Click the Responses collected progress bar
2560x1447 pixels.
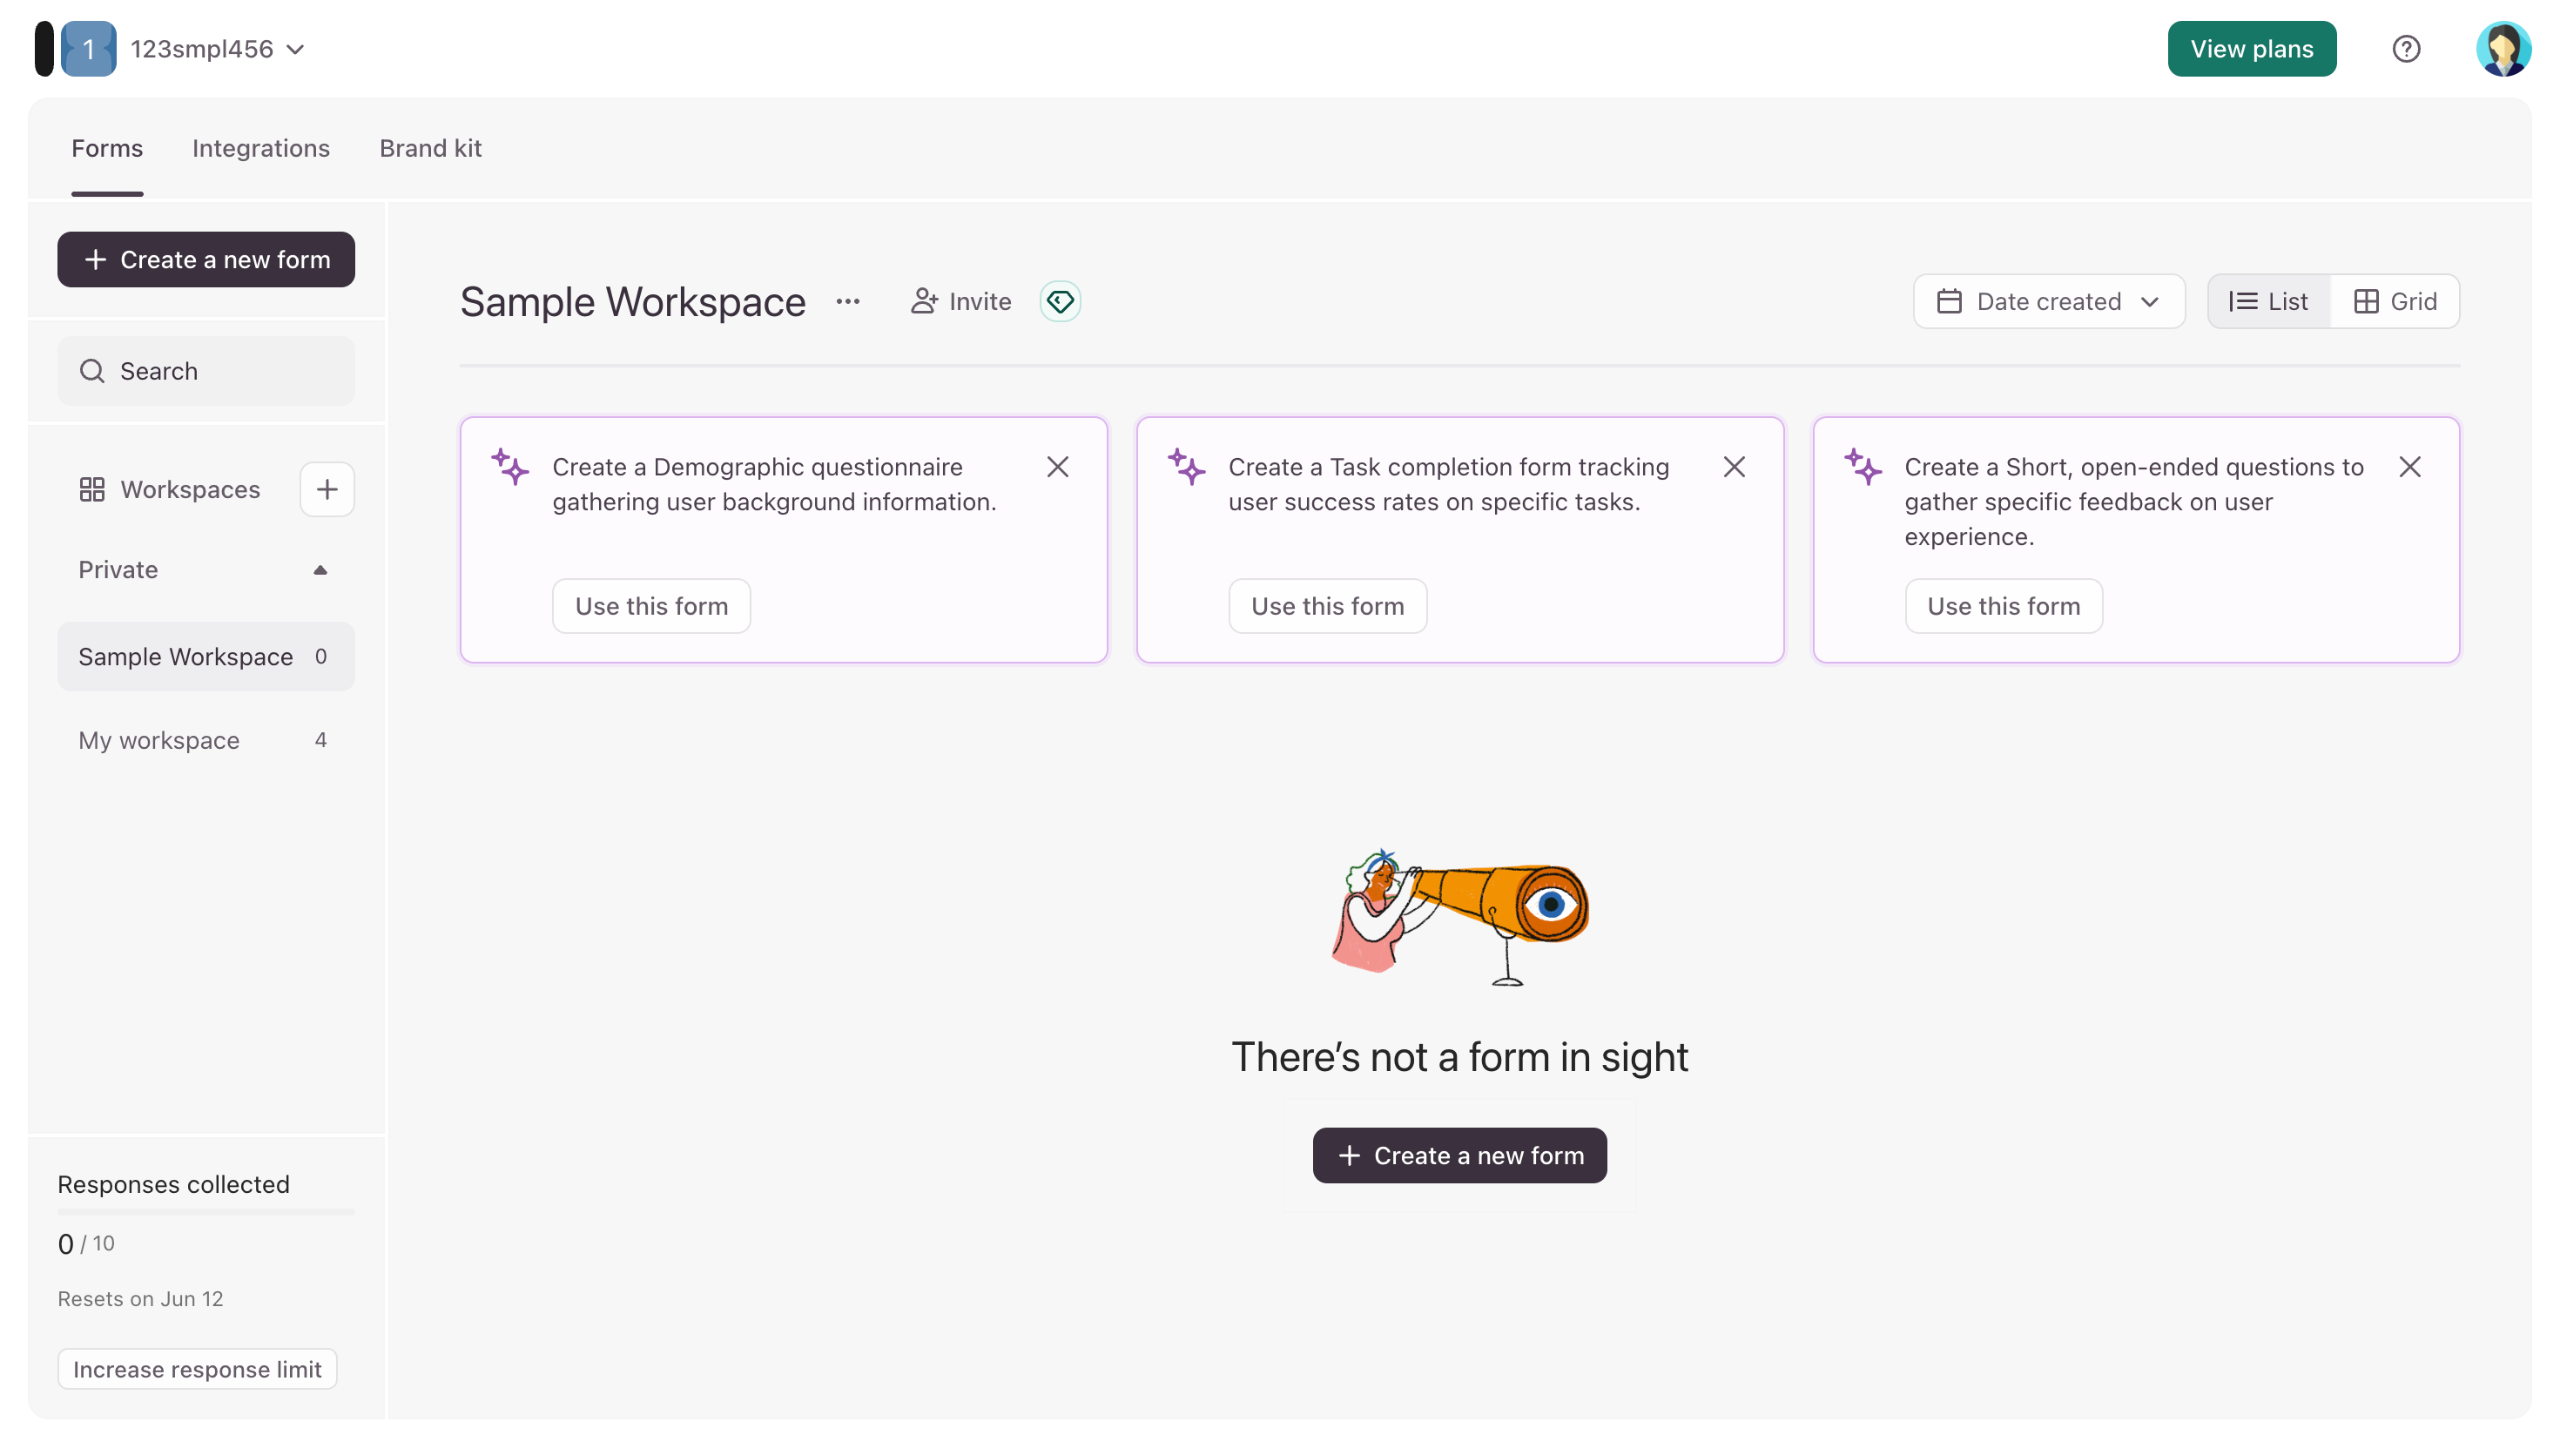point(205,1212)
